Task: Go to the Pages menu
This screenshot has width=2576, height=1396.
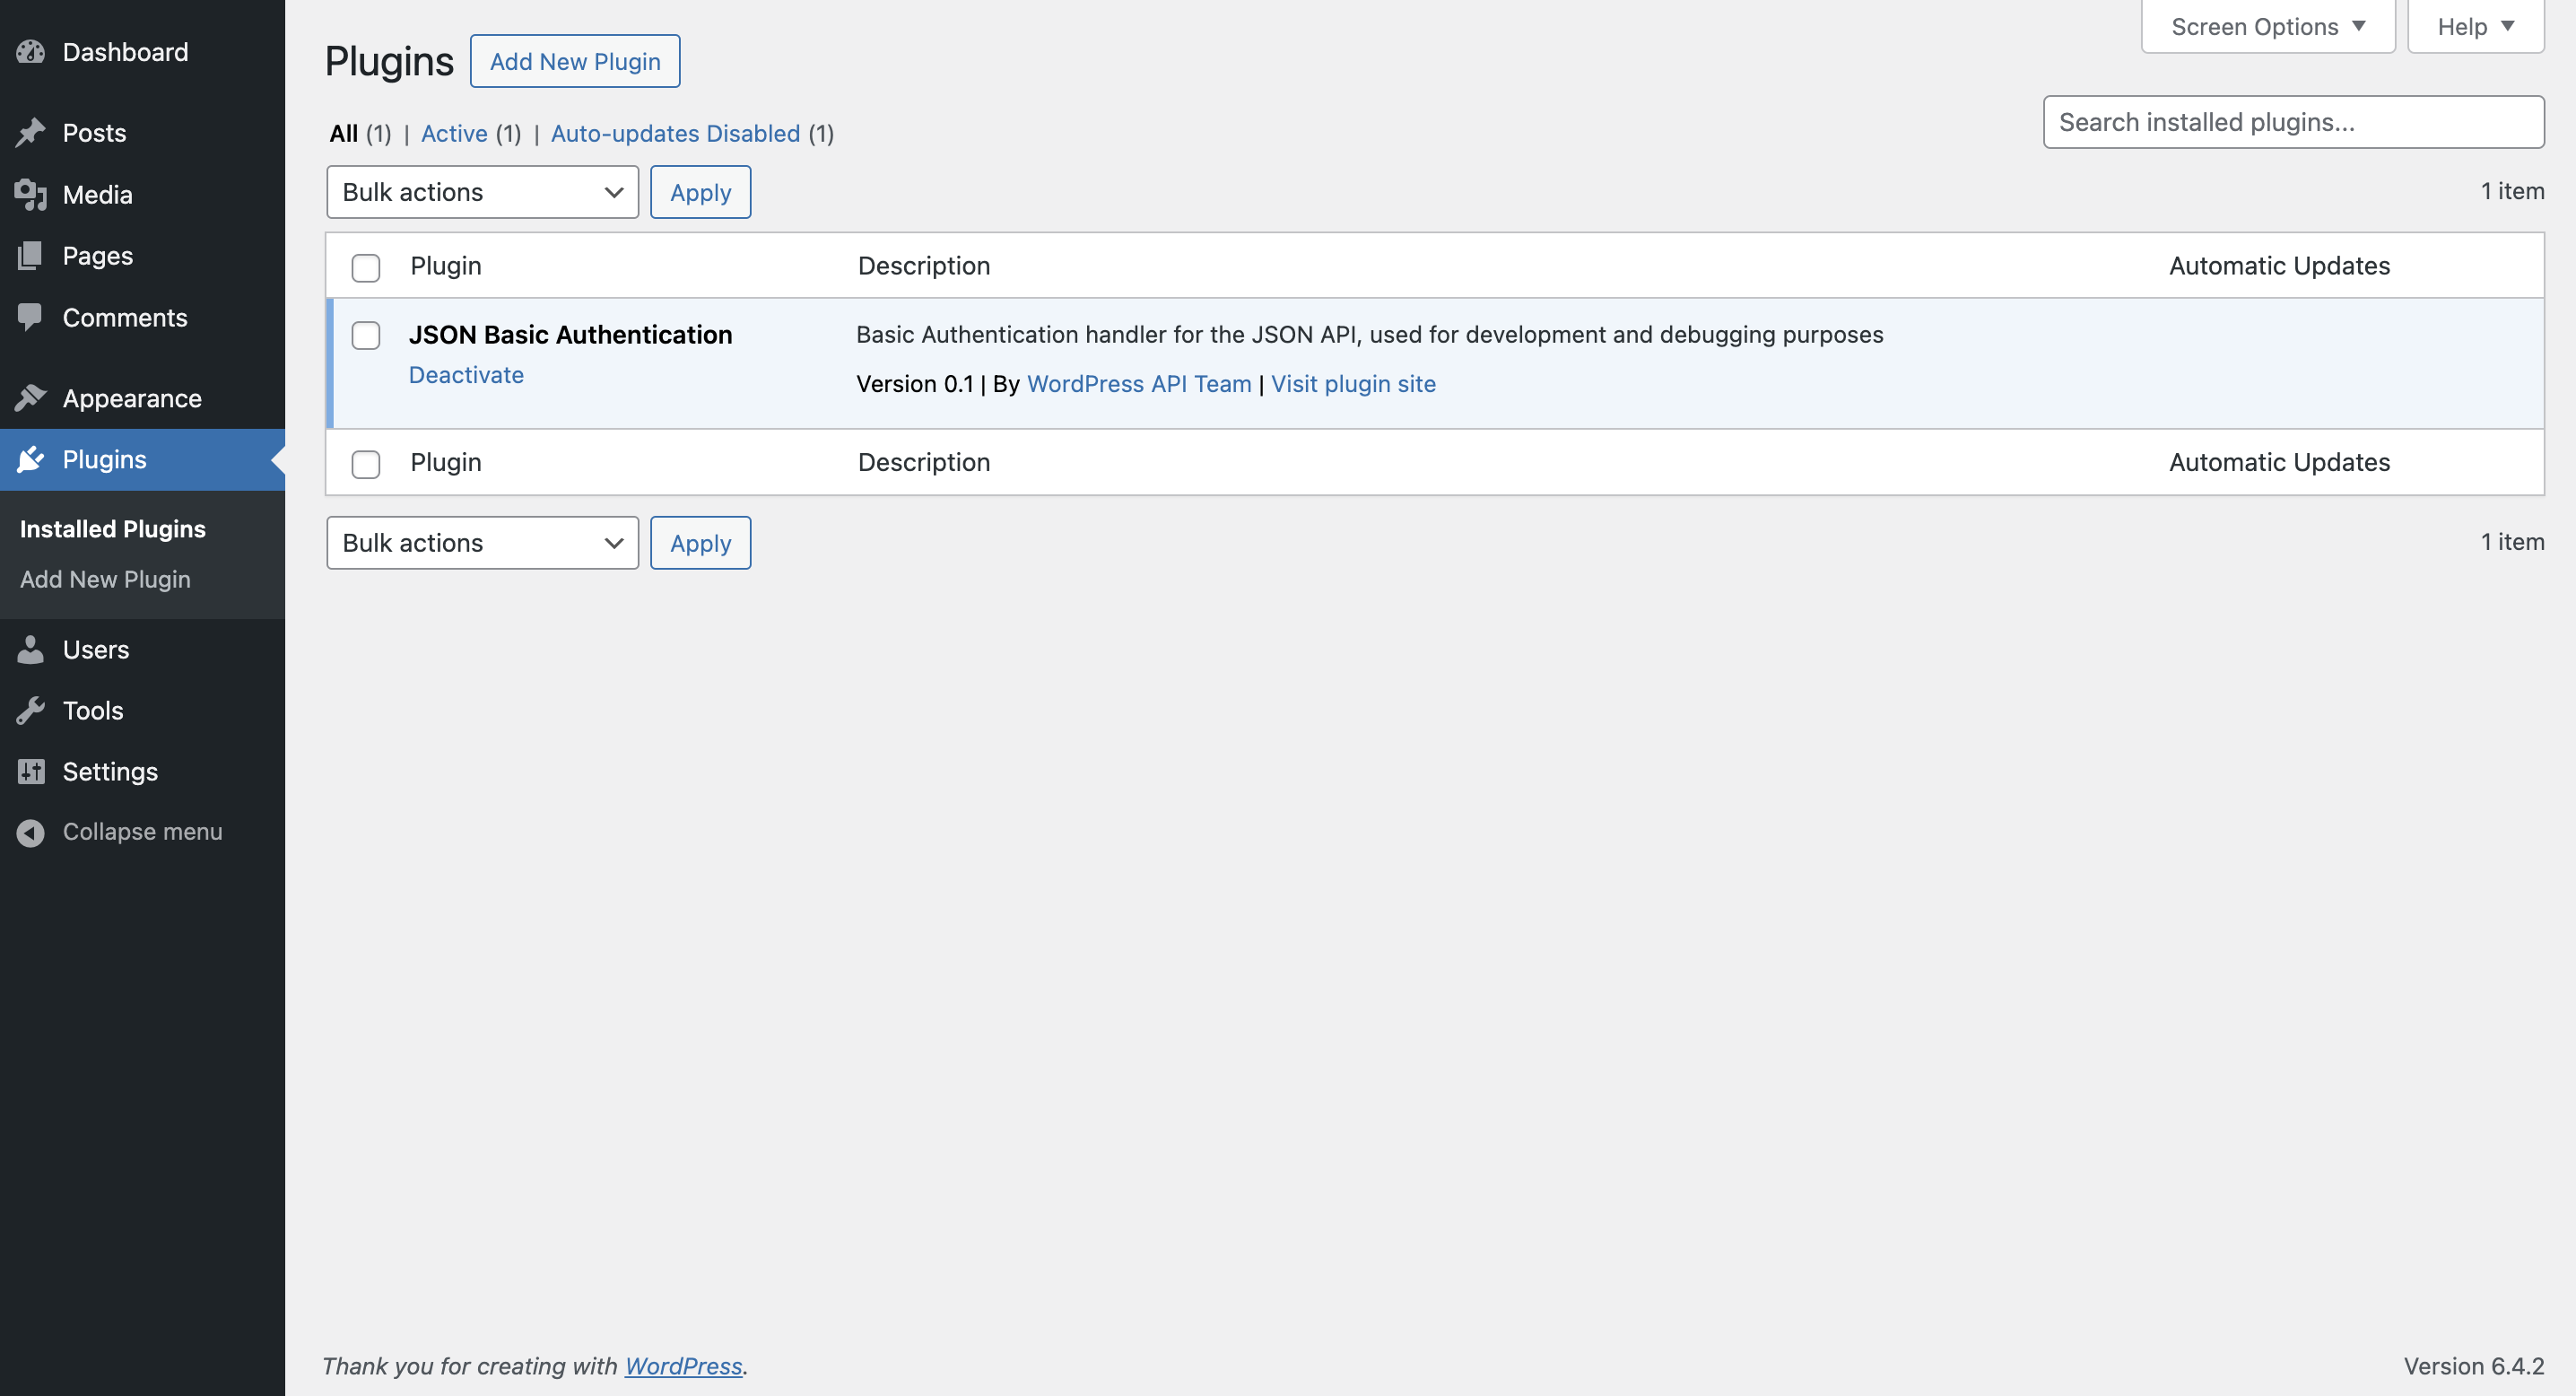Action: click(142, 255)
